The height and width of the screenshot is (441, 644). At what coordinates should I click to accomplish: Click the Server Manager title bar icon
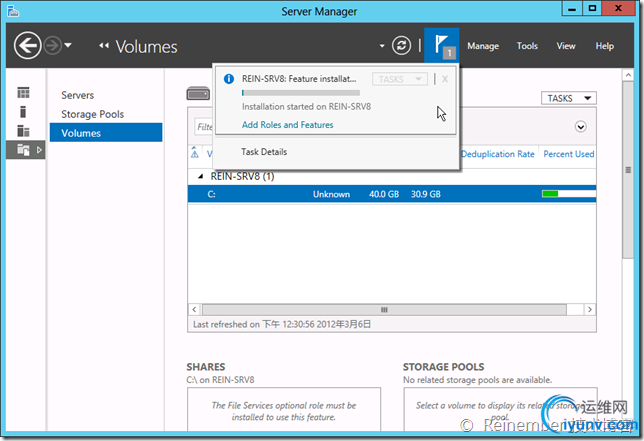pos(13,11)
